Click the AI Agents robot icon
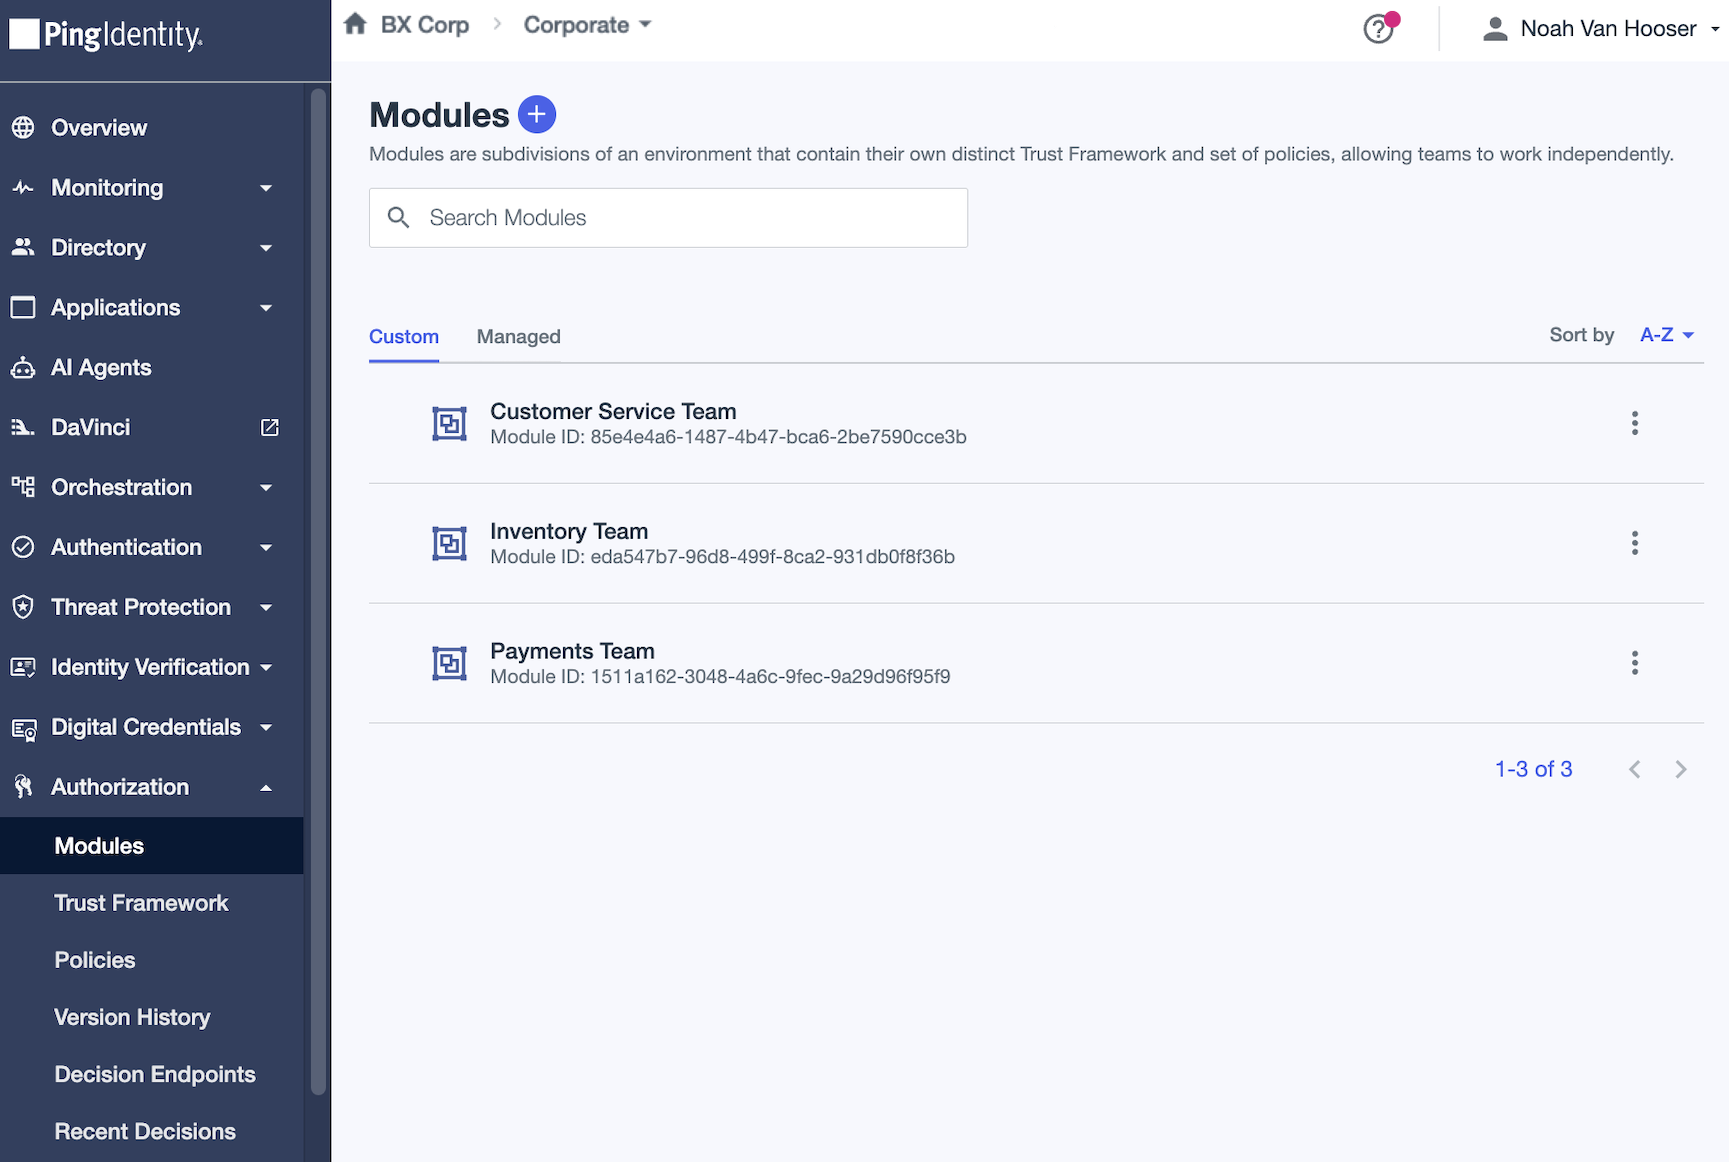This screenshot has width=1729, height=1162. pos(23,368)
